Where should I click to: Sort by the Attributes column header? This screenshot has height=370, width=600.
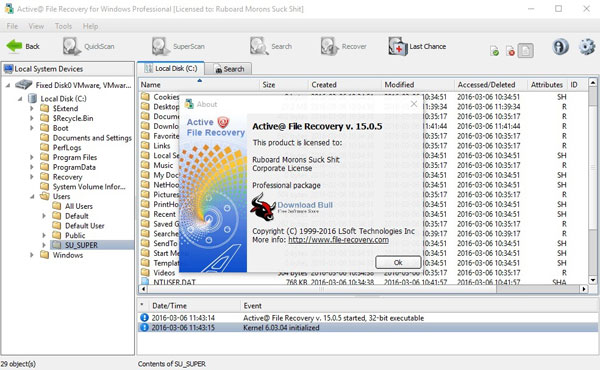pyautogui.click(x=547, y=85)
